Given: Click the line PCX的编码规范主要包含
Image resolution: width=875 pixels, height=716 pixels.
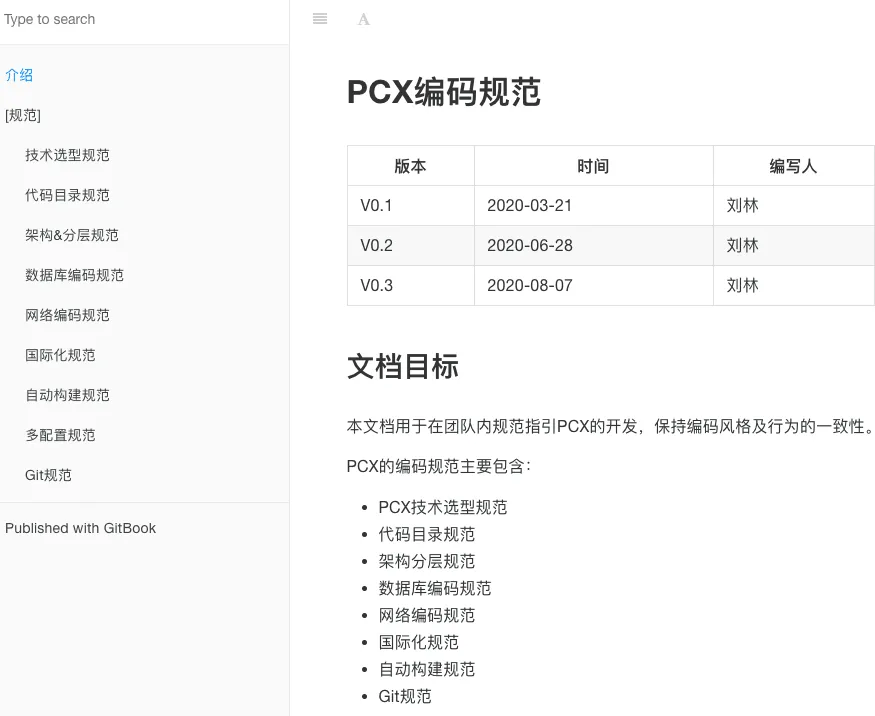Looking at the screenshot, I should tap(439, 466).
